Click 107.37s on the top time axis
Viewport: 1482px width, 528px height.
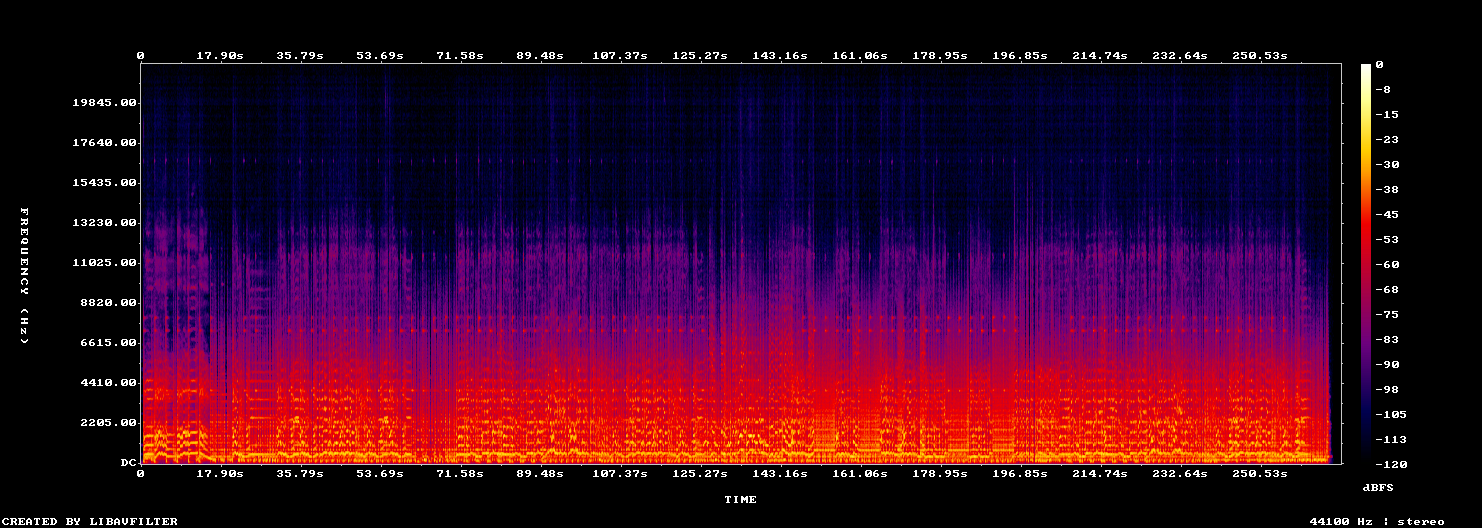(x=620, y=56)
